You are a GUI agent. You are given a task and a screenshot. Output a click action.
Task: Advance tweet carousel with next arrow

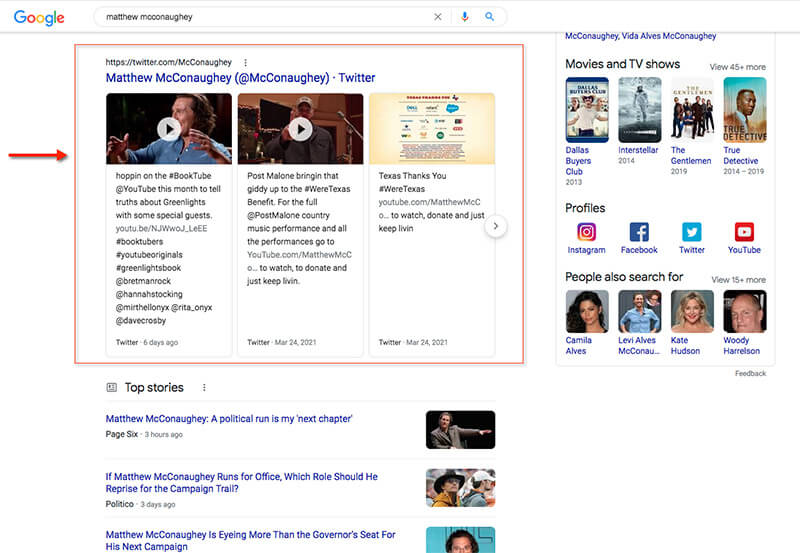495,226
